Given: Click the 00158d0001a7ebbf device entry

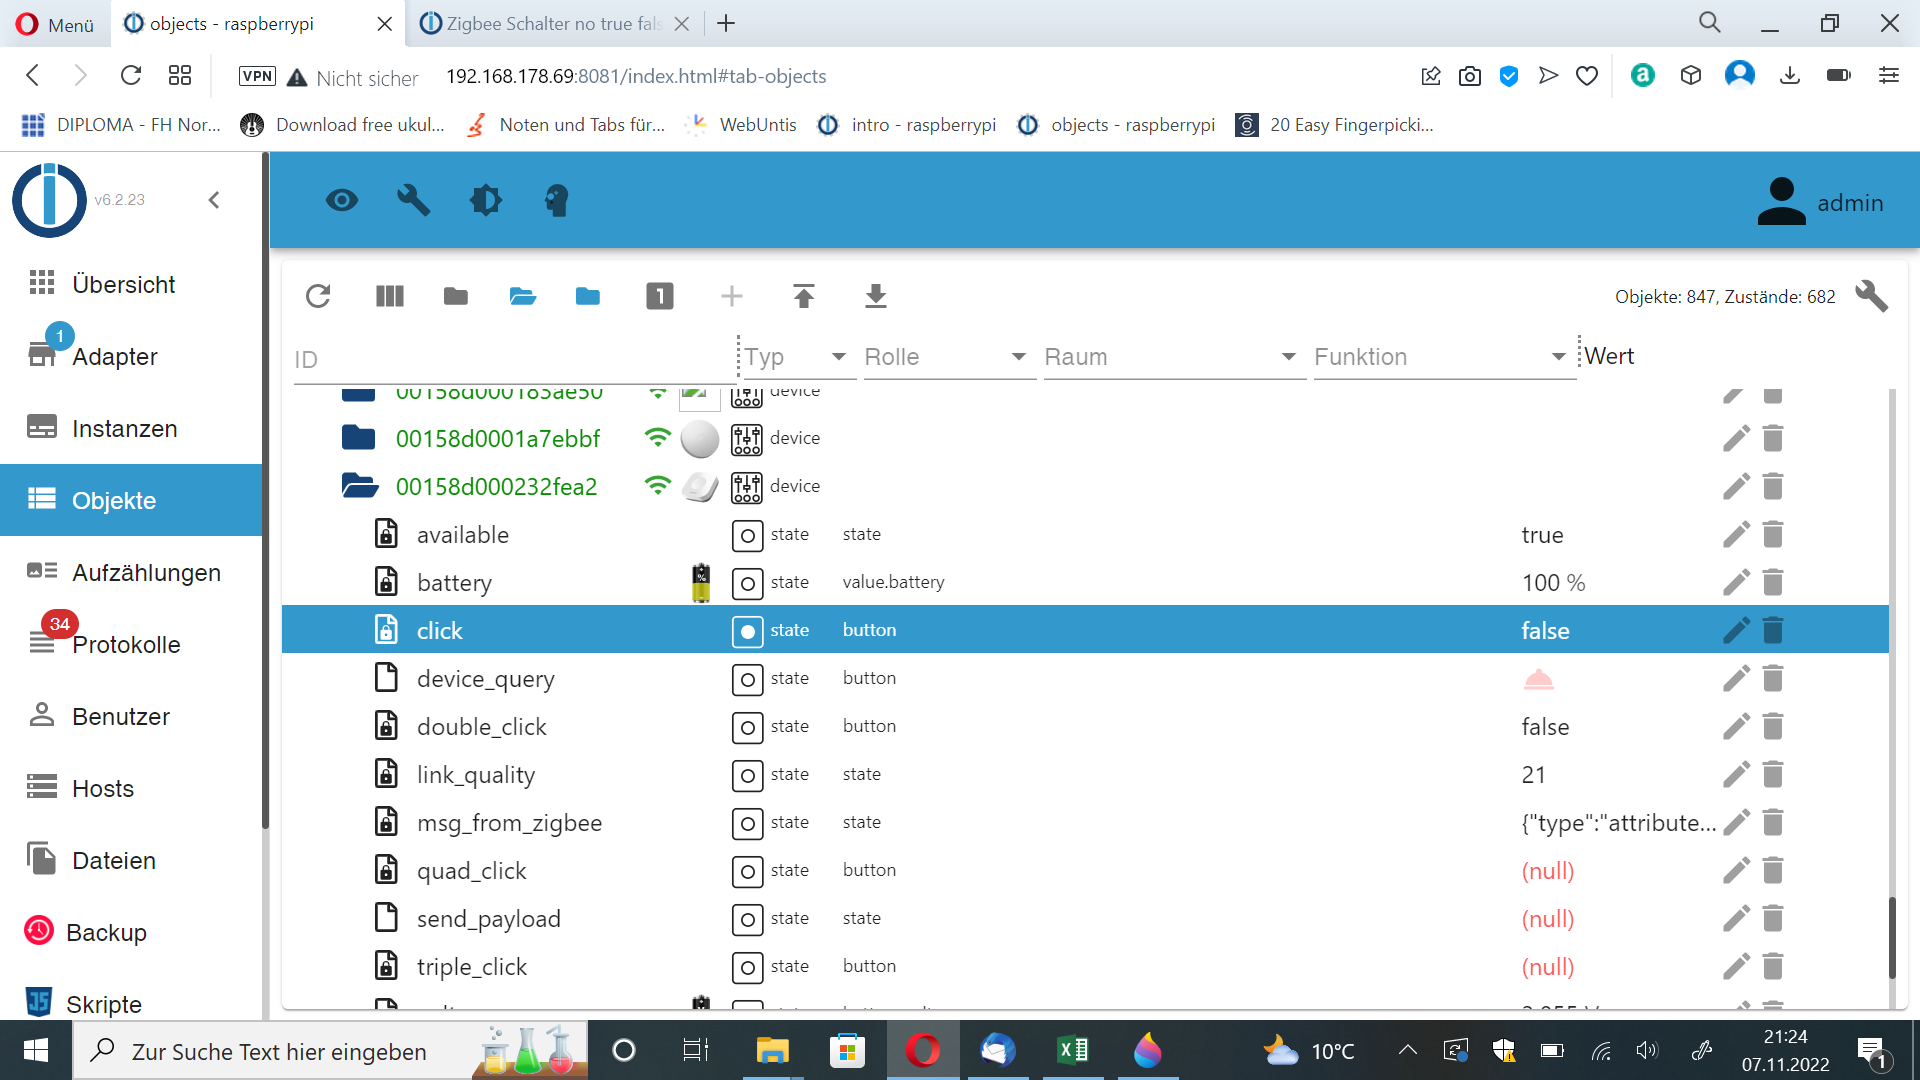Looking at the screenshot, I should pos(497,439).
